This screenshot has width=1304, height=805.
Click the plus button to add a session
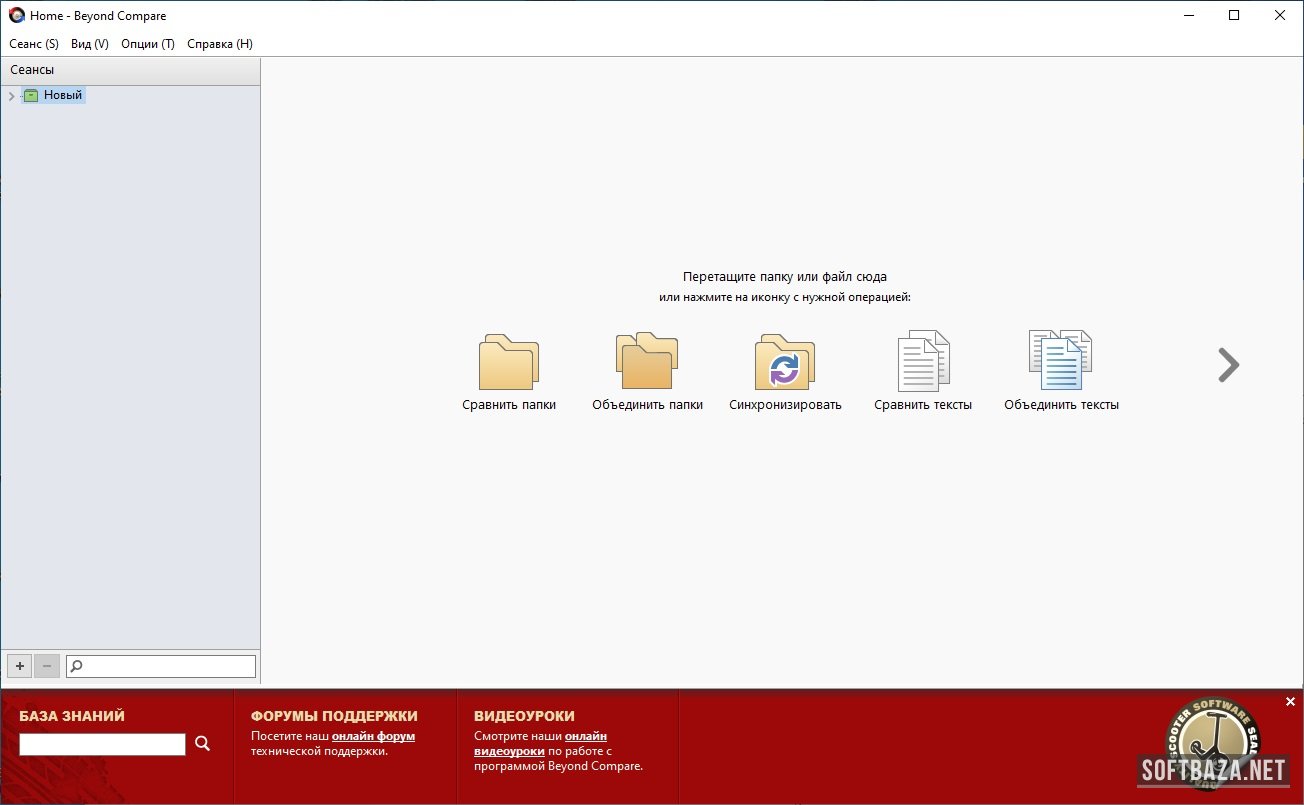point(20,666)
